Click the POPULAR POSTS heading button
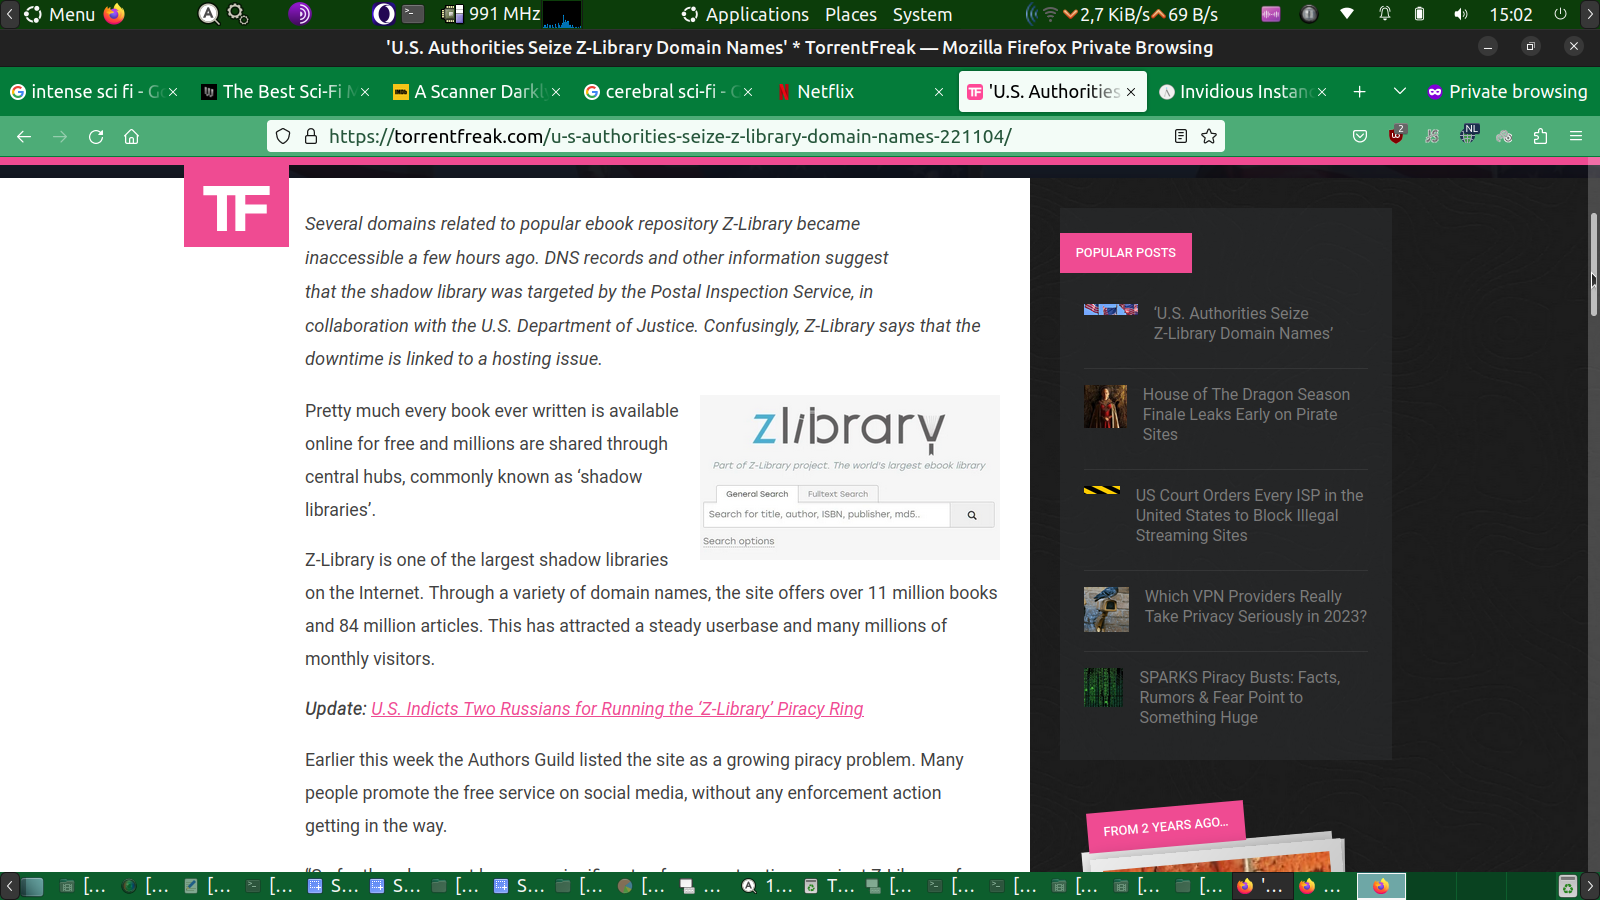 pos(1126,253)
